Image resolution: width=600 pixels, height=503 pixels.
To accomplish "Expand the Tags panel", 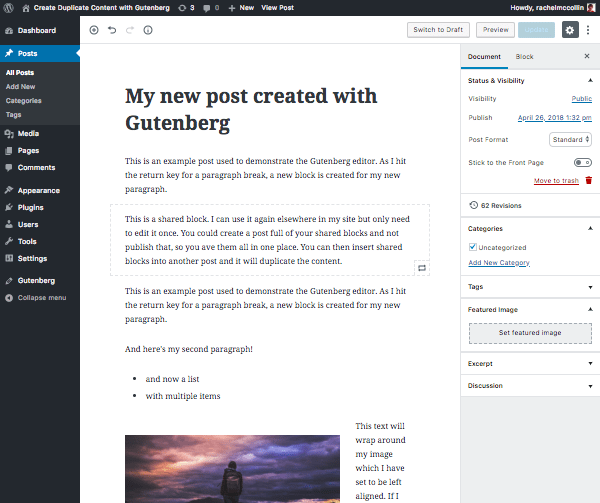I will (x=530, y=286).
